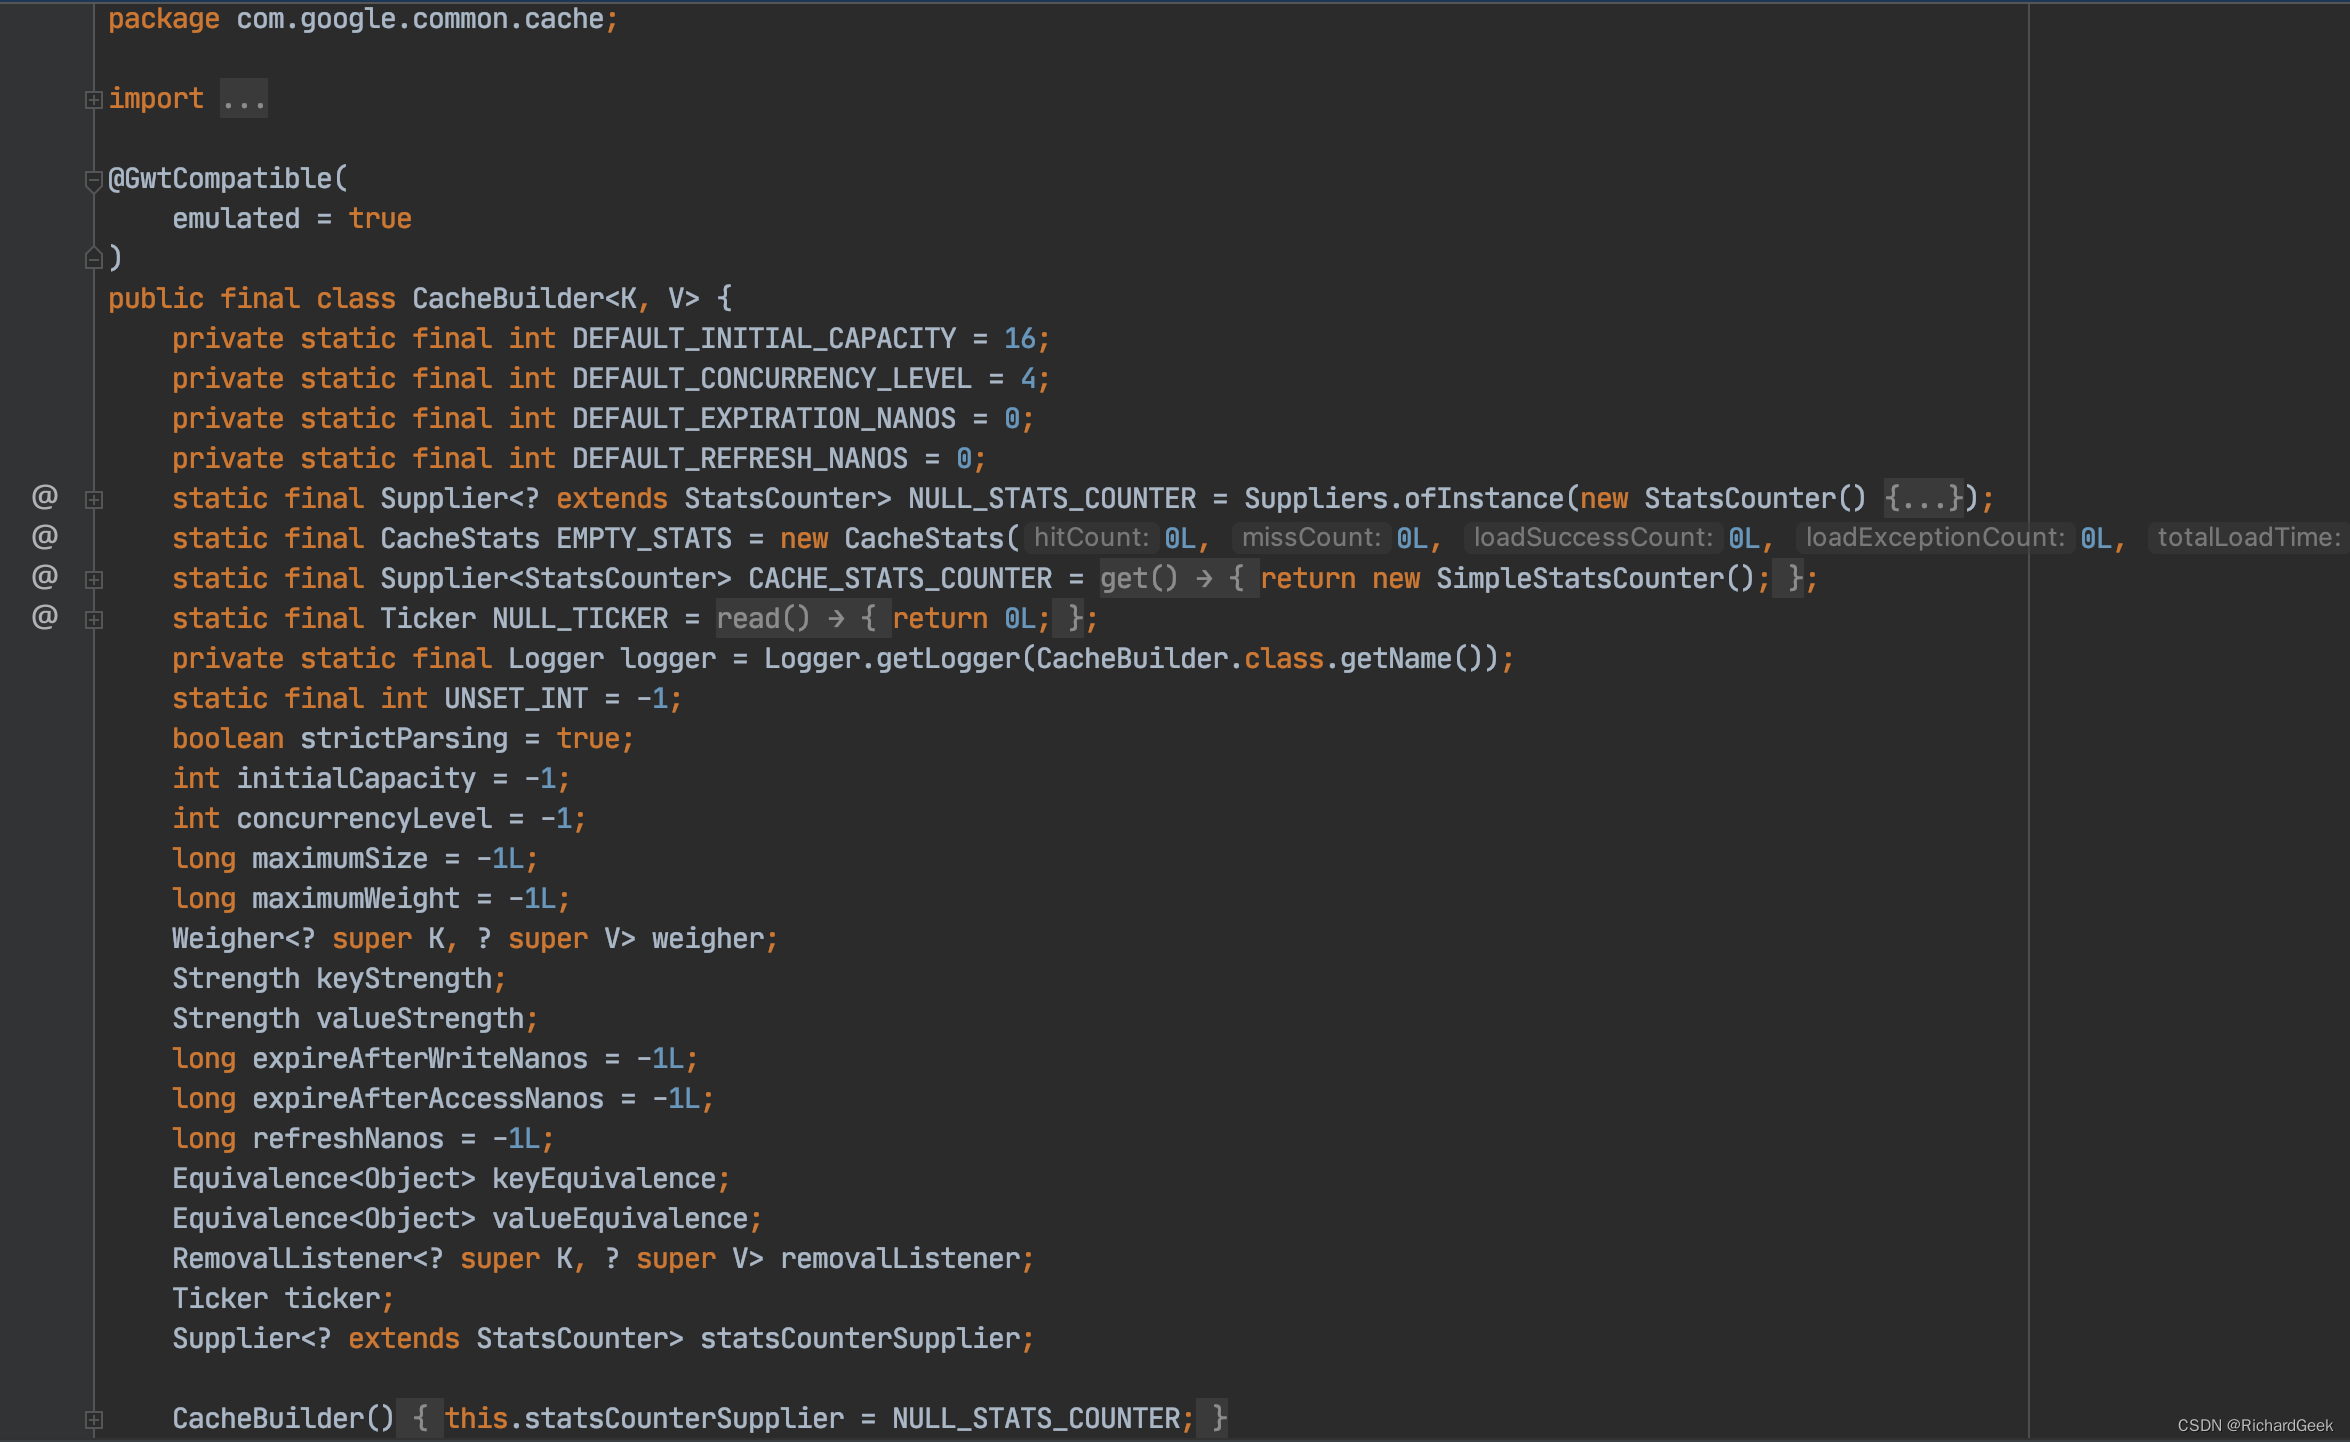Click the SimpleStatsCounter class reference
The width and height of the screenshot is (2350, 1442).
coord(1580,578)
